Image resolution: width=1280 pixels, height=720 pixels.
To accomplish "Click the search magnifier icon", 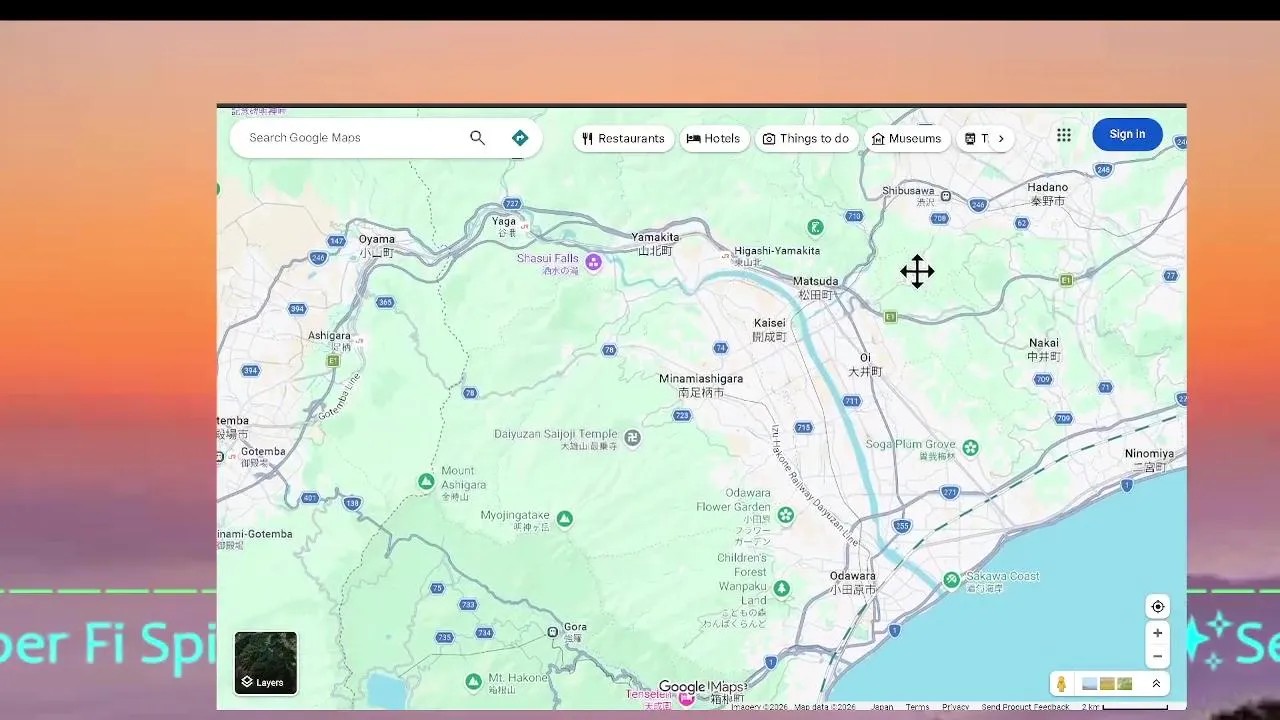I will (477, 138).
